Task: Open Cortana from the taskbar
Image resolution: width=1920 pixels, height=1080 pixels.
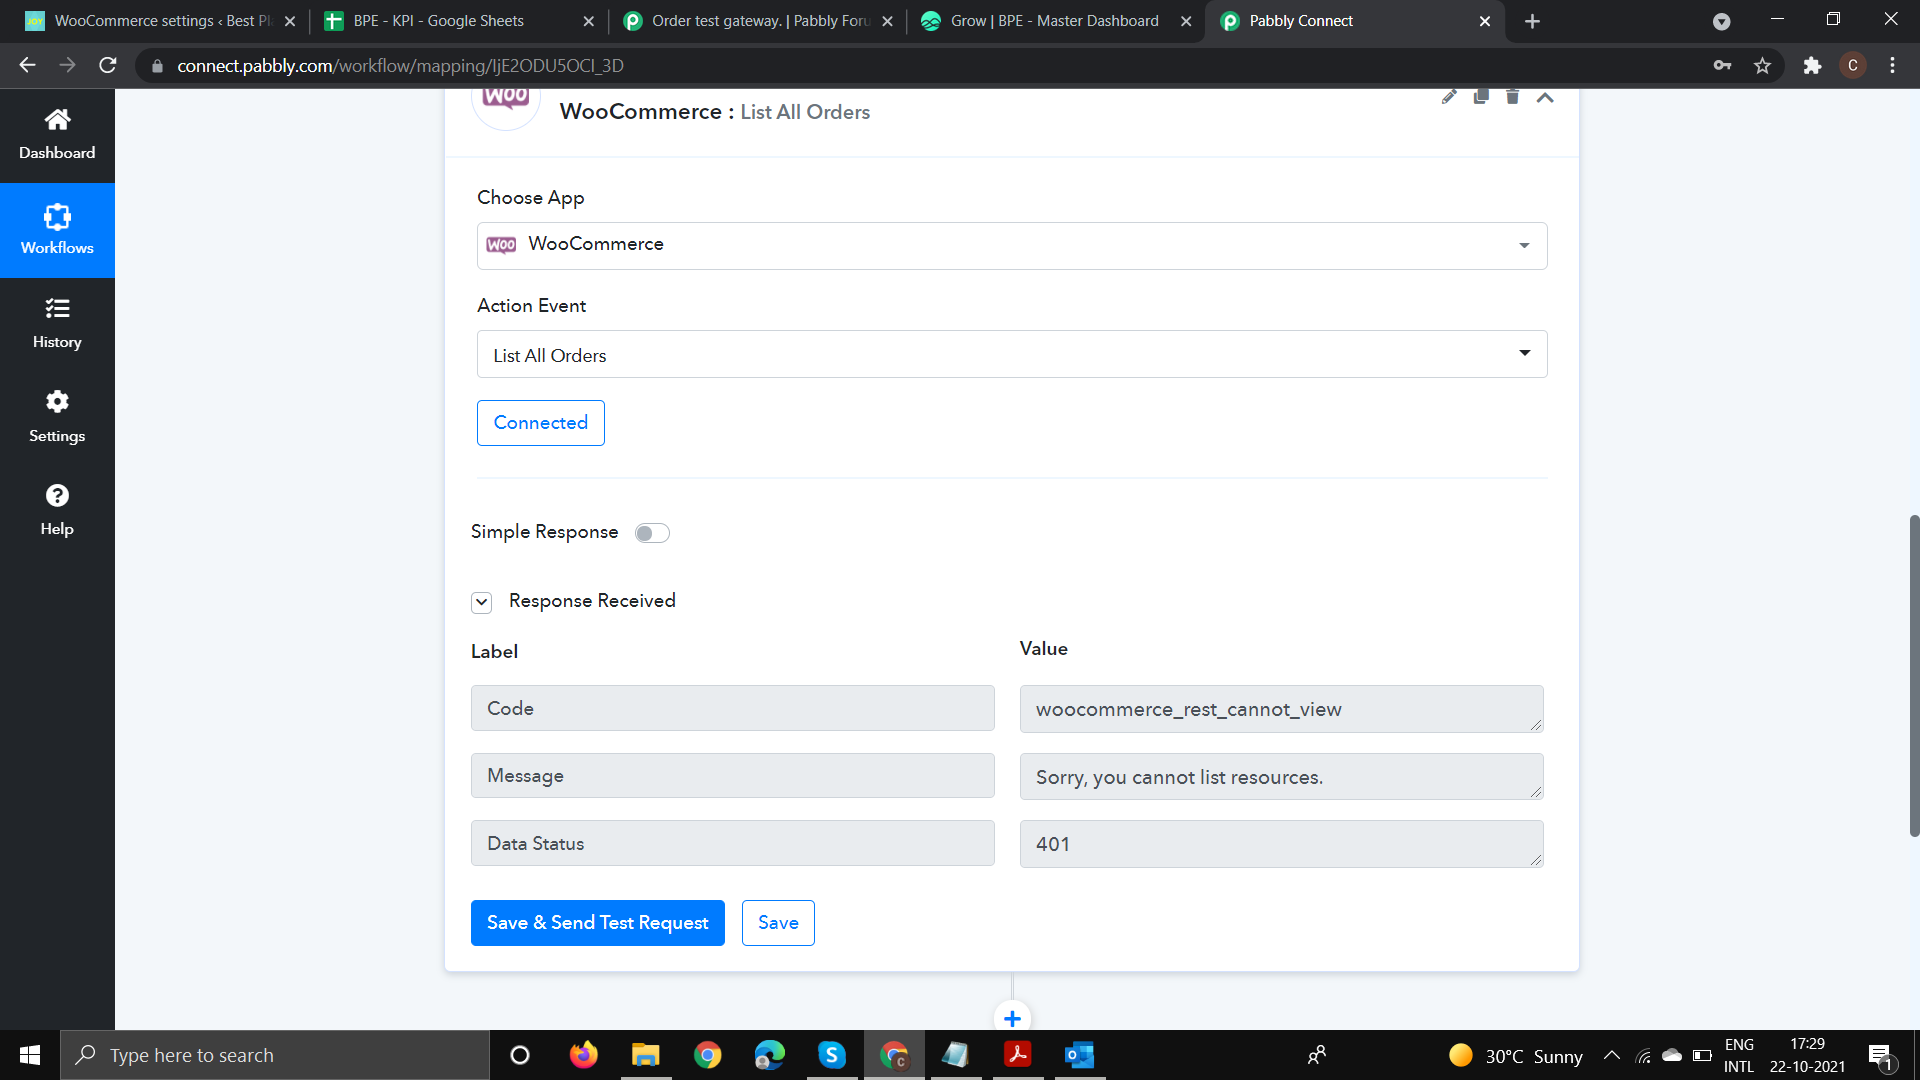Action: (x=520, y=1055)
